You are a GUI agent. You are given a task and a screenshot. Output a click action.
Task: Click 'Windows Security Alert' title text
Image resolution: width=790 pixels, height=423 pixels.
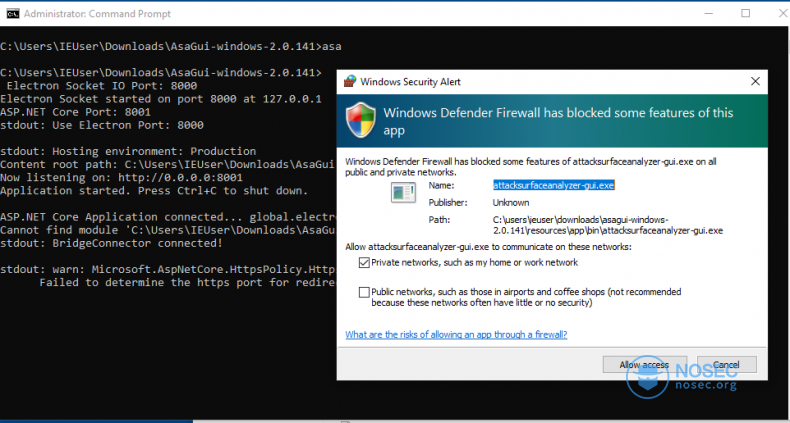pyautogui.click(x=410, y=82)
